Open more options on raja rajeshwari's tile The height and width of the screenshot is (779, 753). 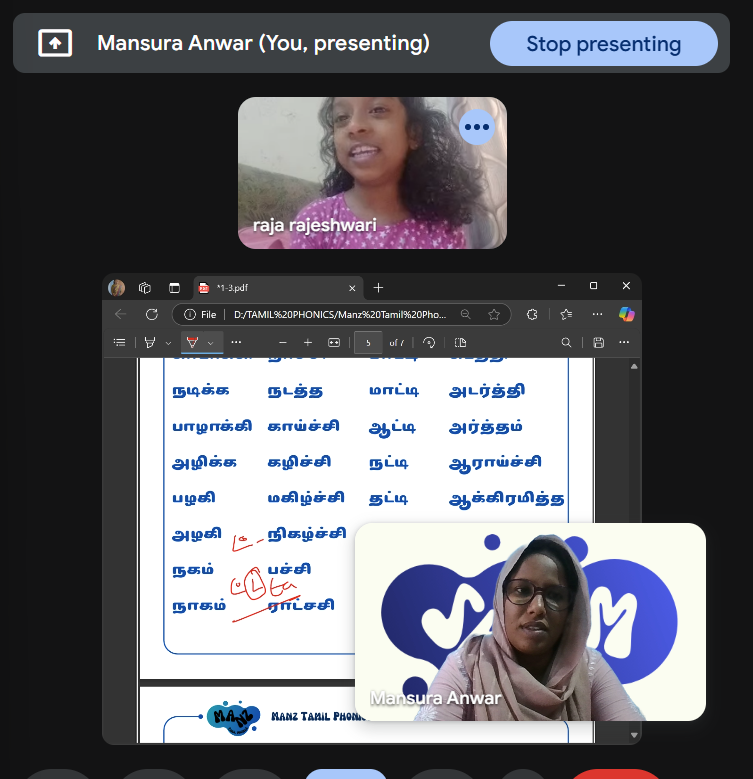pyautogui.click(x=477, y=127)
